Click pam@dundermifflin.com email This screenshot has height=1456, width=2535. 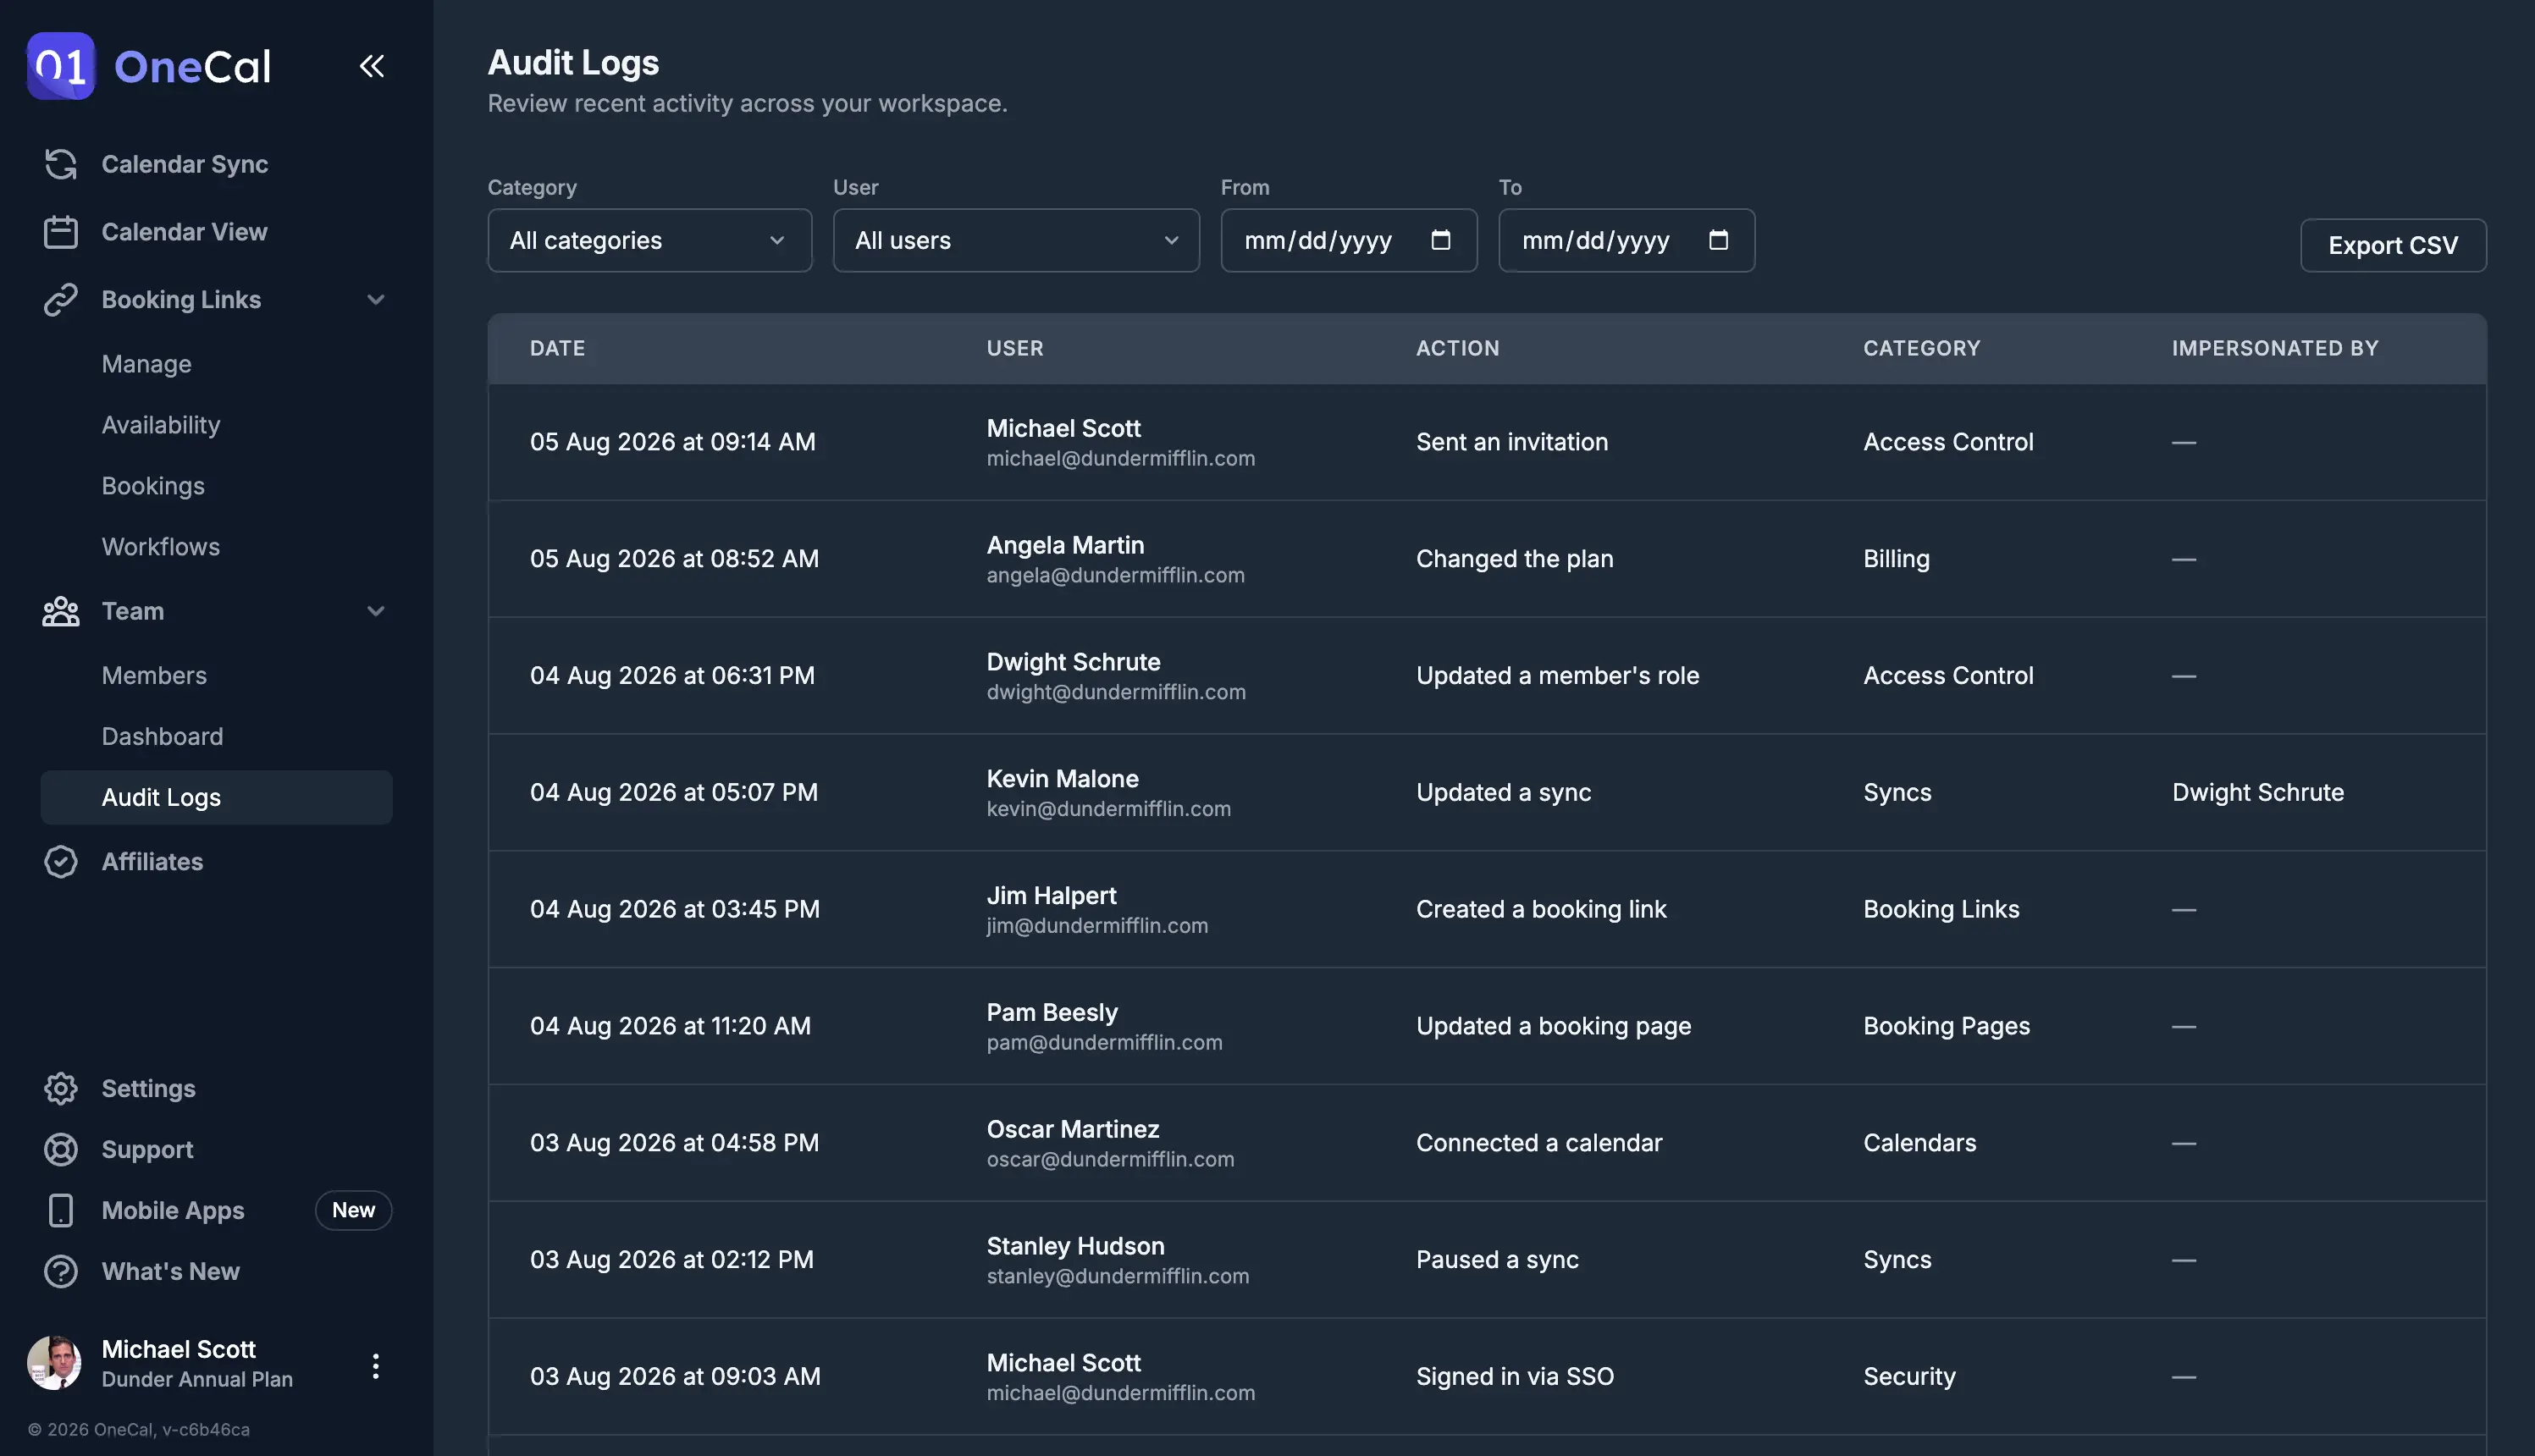(1104, 1043)
